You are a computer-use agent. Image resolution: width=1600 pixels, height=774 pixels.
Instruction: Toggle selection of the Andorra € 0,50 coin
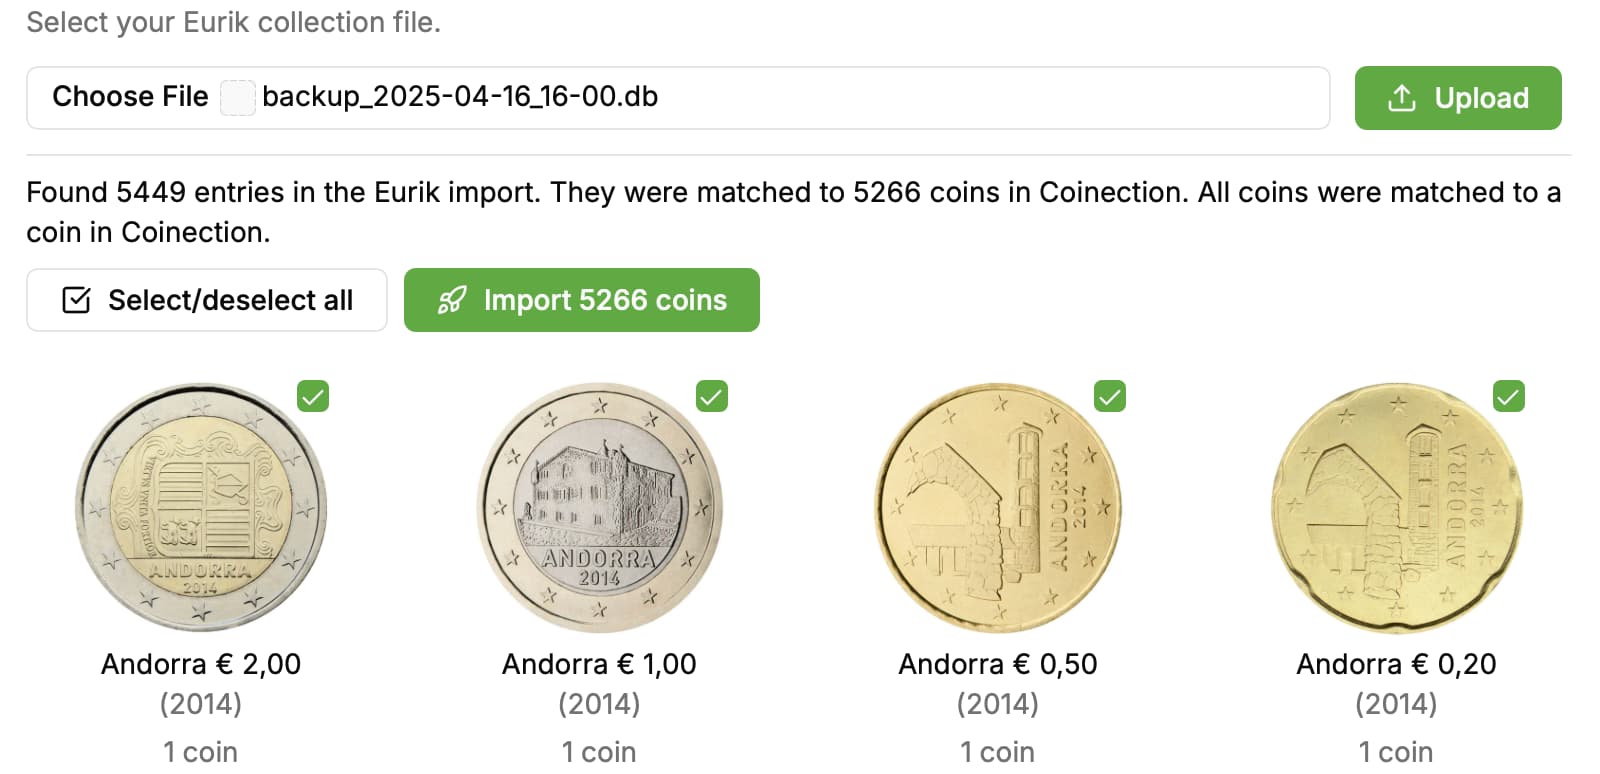tap(1112, 397)
